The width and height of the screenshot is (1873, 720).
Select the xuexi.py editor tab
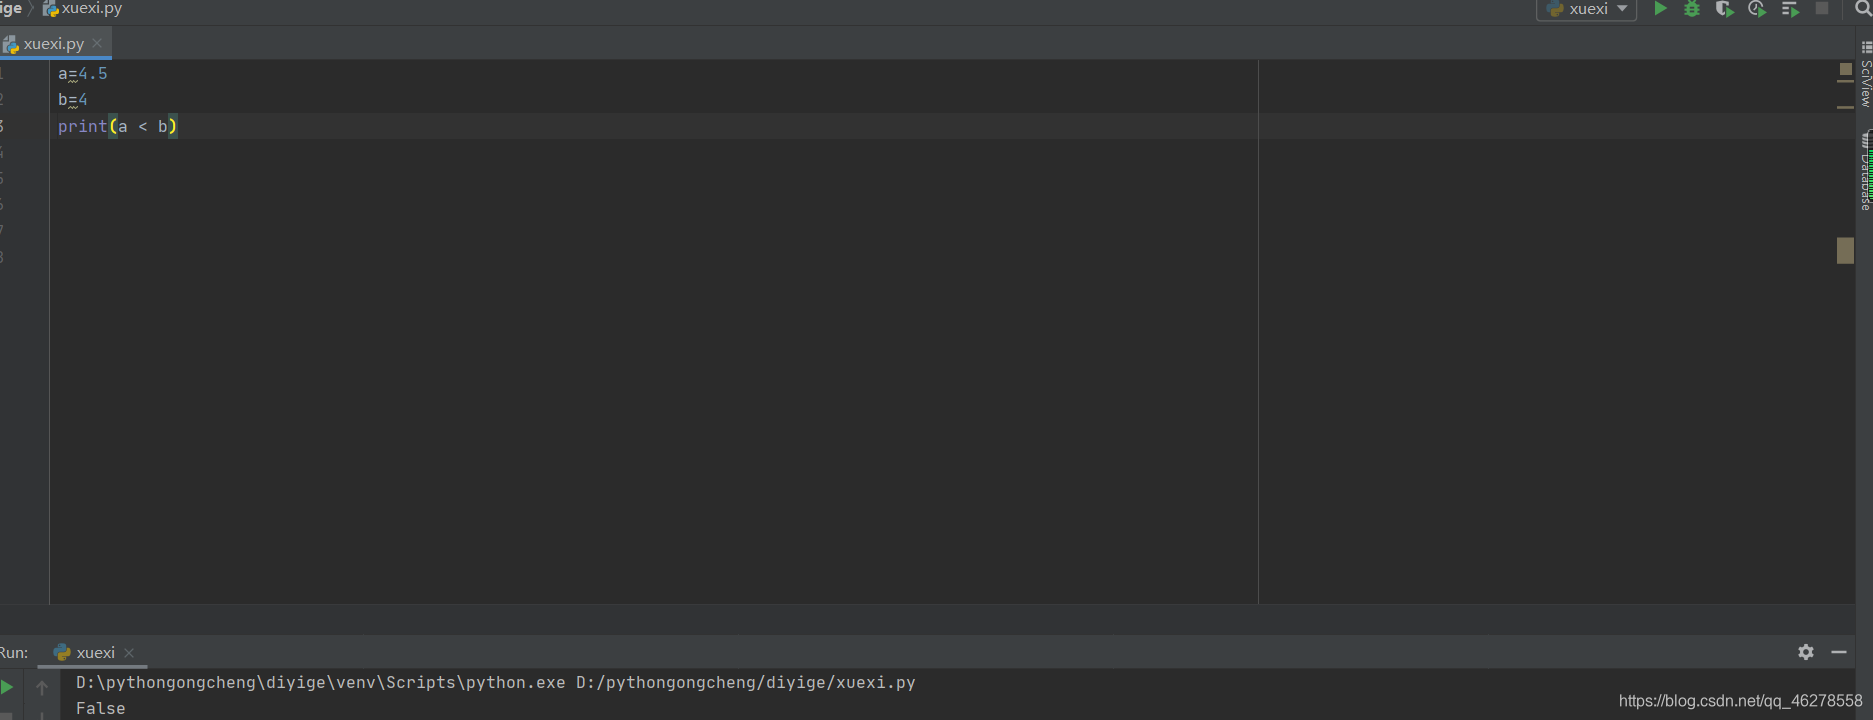click(53, 44)
